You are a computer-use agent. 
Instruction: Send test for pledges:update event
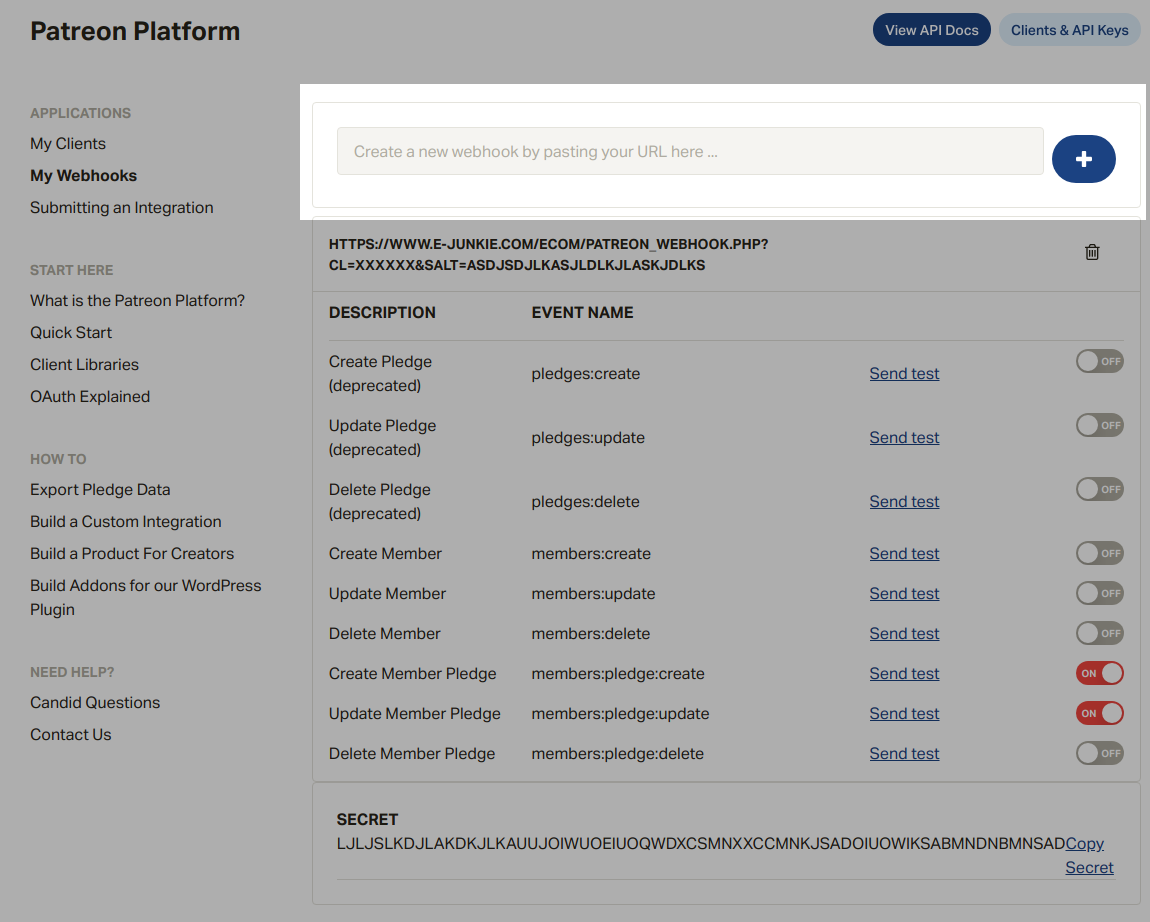click(904, 438)
